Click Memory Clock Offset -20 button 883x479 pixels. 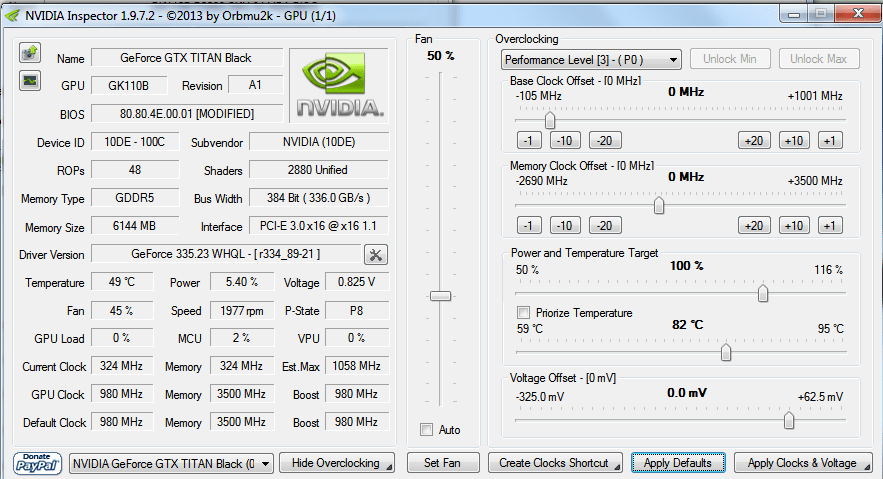(605, 226)
